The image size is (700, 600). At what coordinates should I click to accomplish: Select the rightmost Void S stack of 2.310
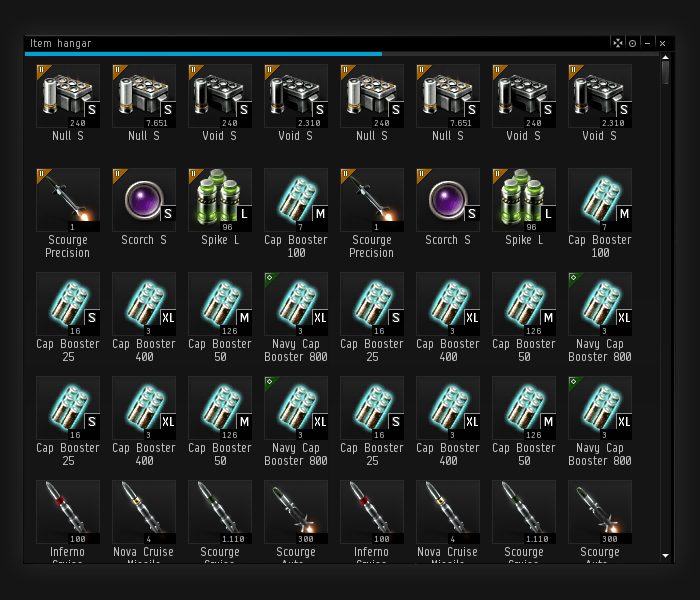coord(600,96)
